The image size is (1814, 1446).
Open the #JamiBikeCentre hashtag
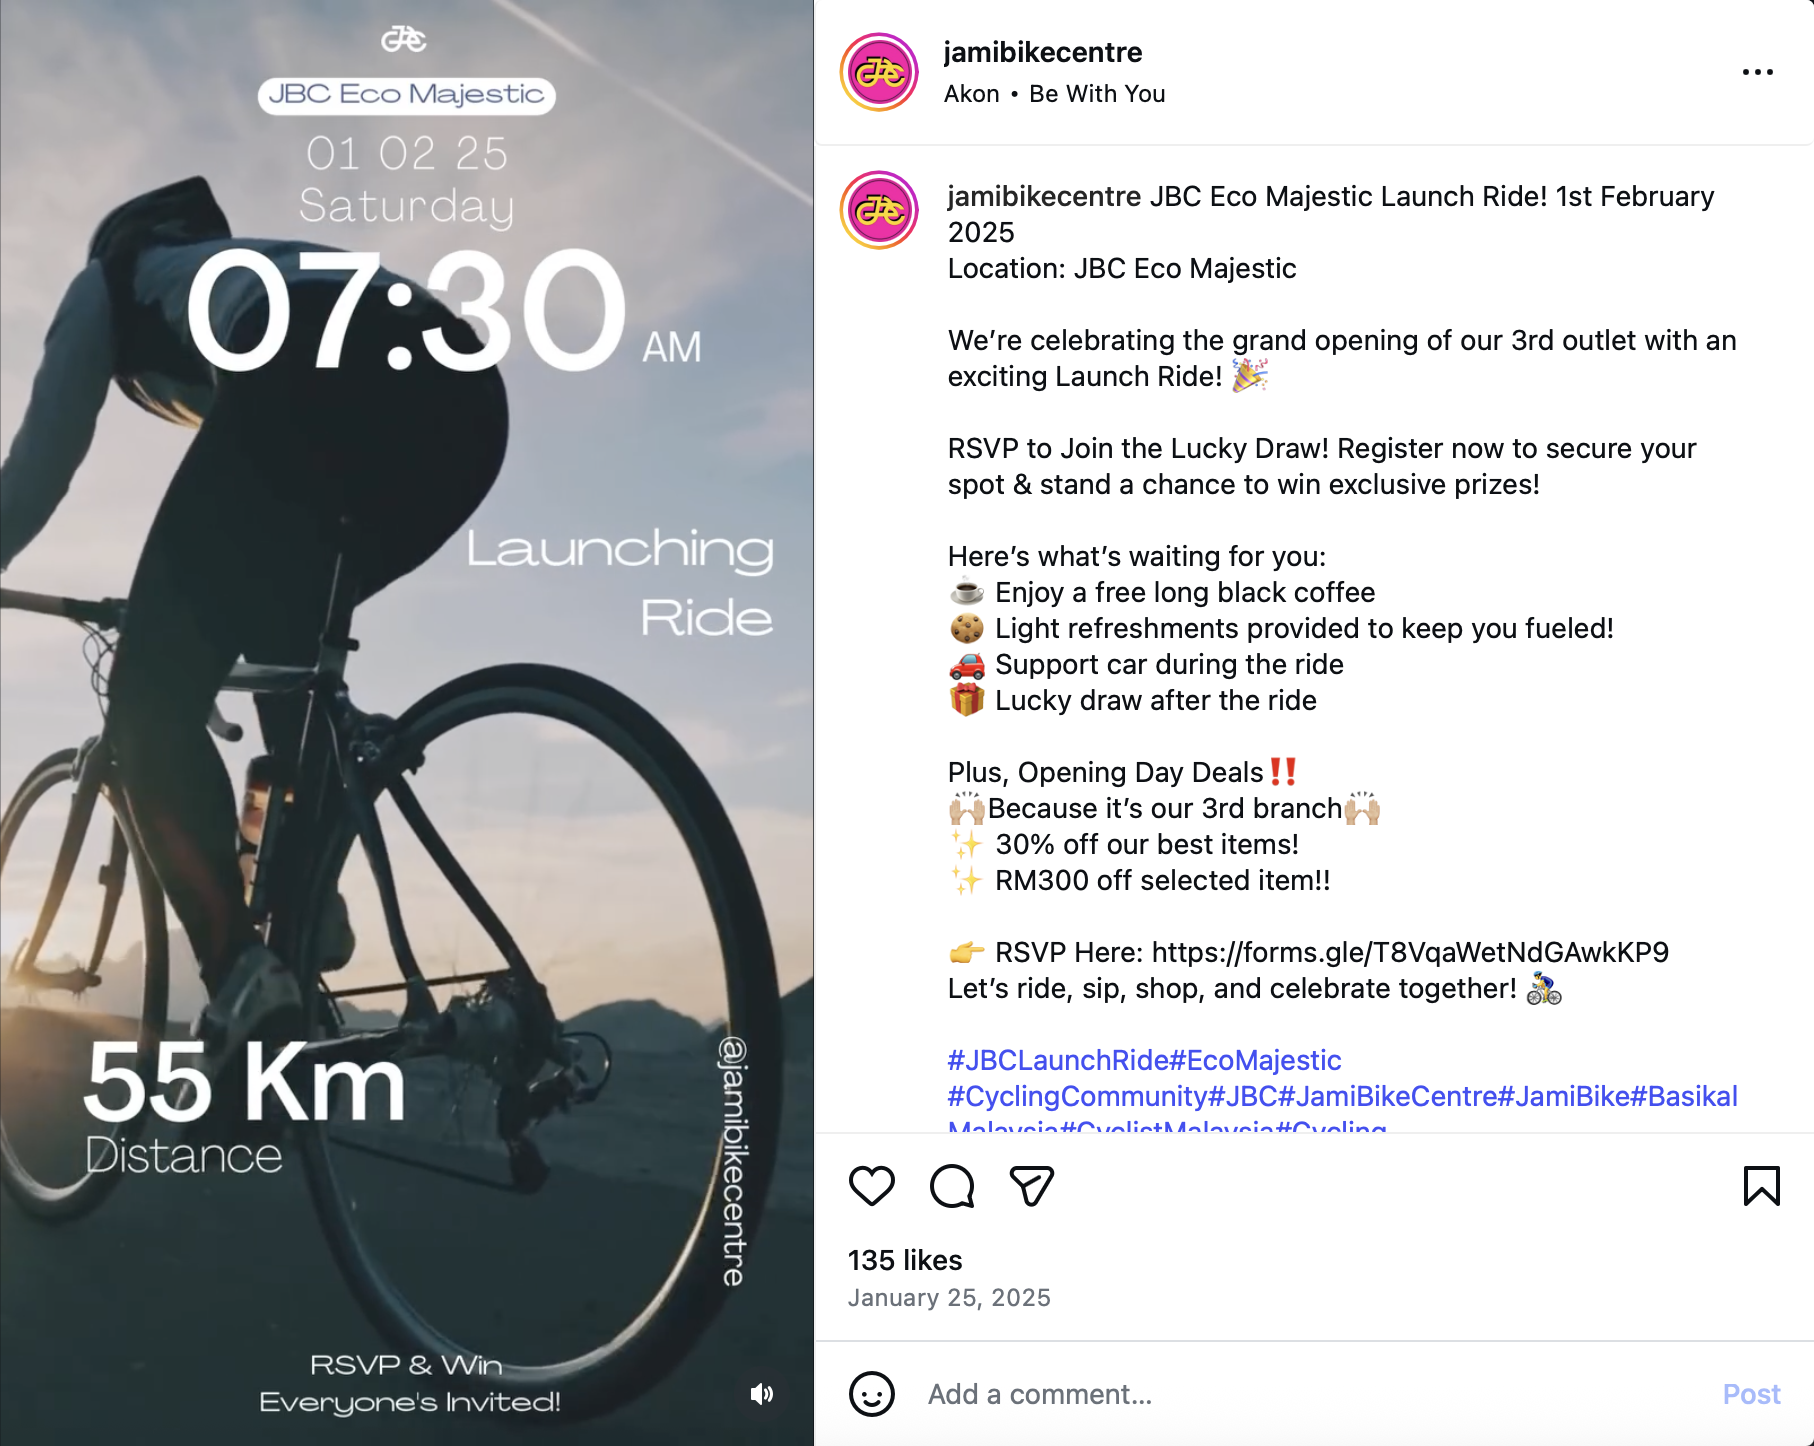(x=1388, y=1096)
